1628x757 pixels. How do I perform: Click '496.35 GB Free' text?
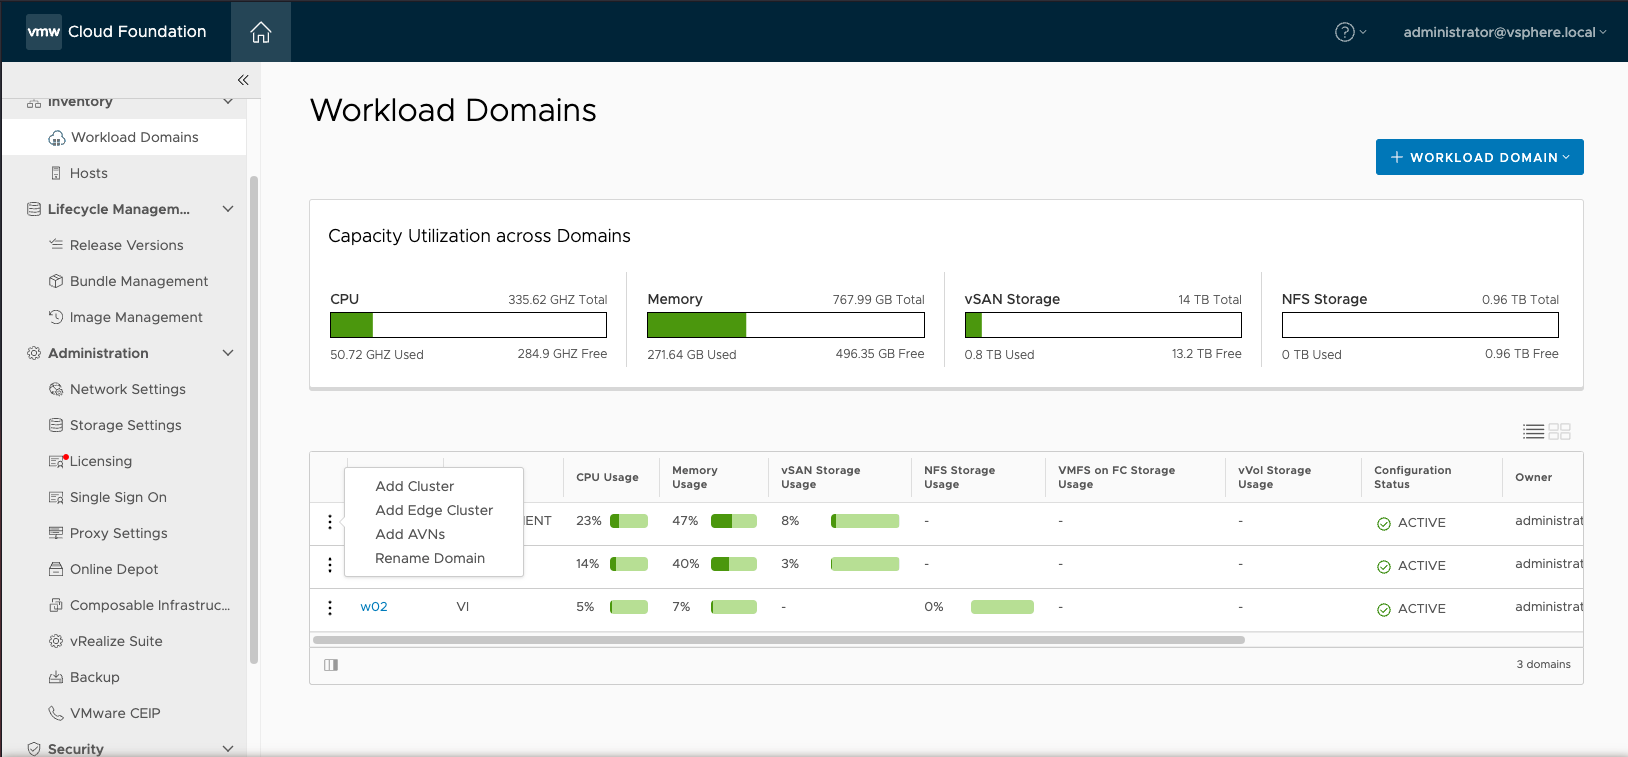pos(880,354)
